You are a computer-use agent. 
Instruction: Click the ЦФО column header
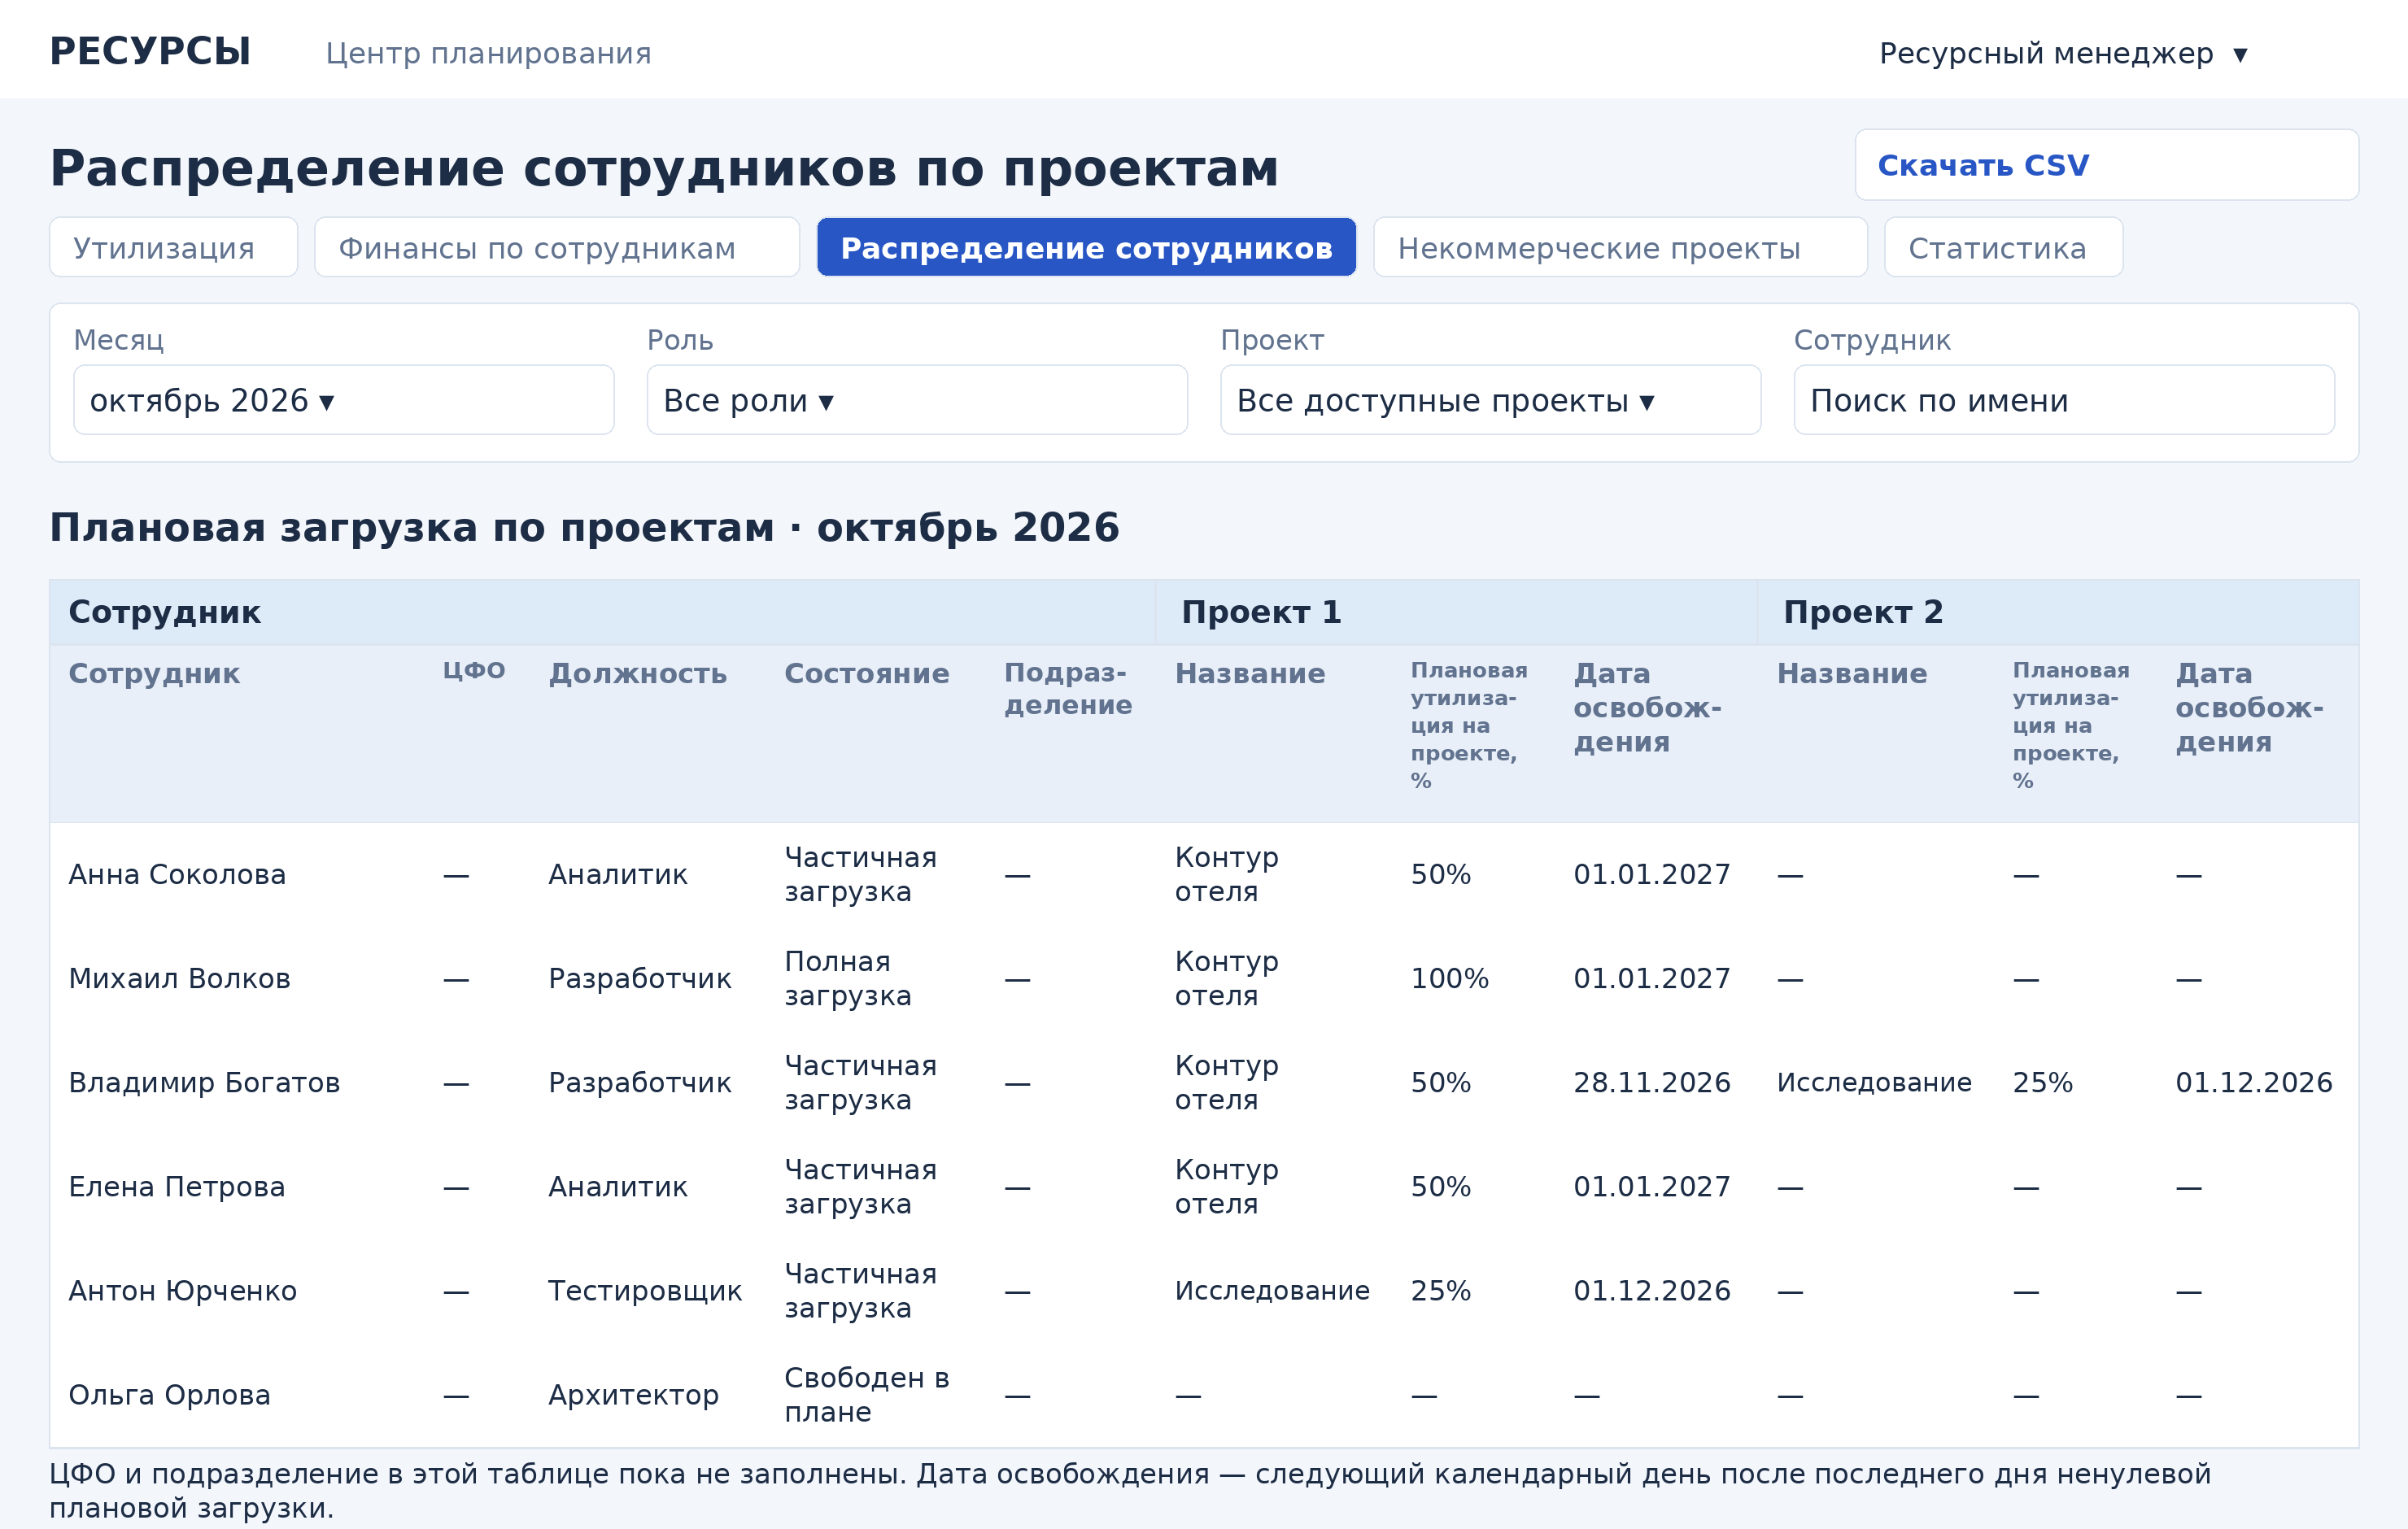pos(474,670)
